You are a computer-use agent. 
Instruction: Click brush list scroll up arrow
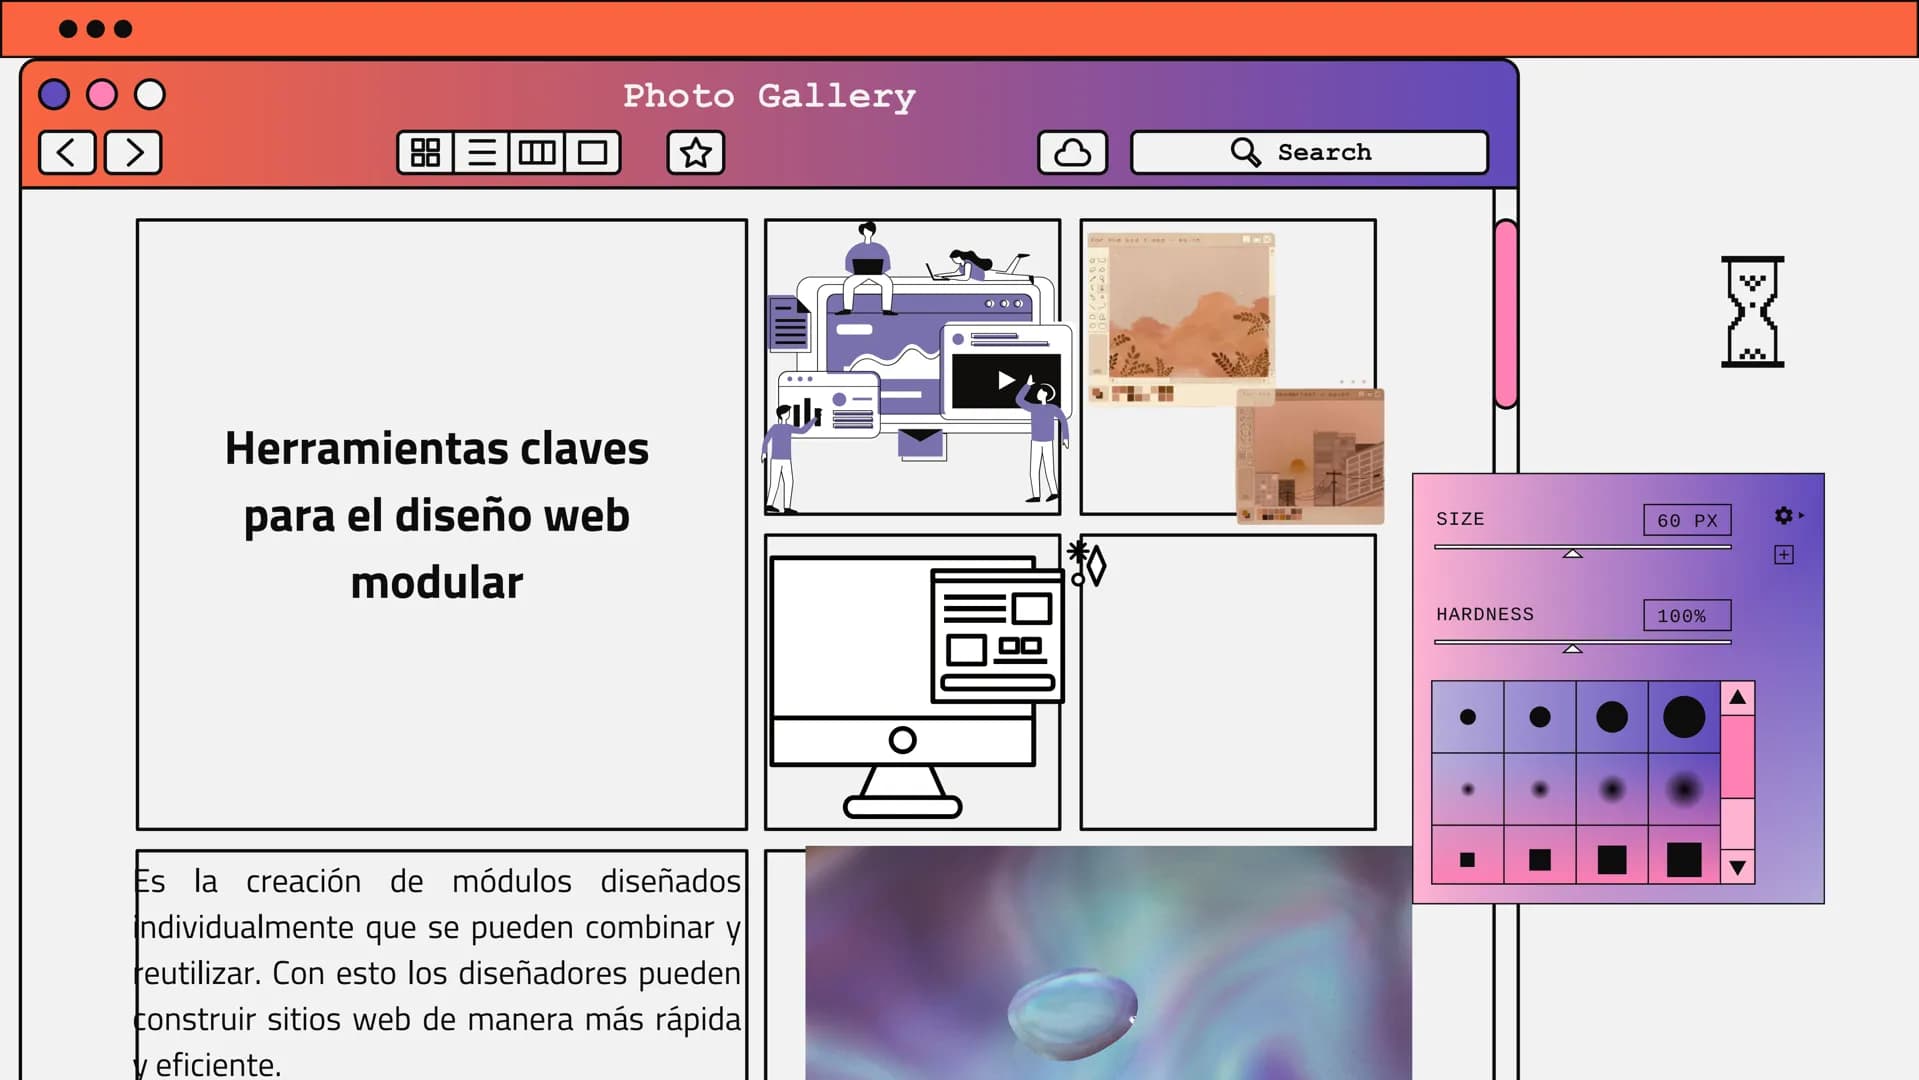pyautogui.click(x=1738, y=698)
